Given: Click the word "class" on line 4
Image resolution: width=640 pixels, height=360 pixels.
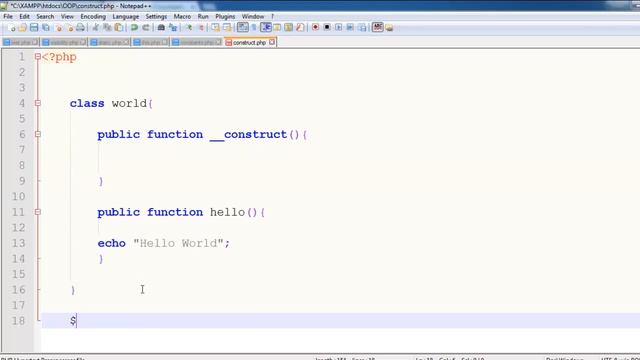Looking at the screenshot, I should [87, 103].
